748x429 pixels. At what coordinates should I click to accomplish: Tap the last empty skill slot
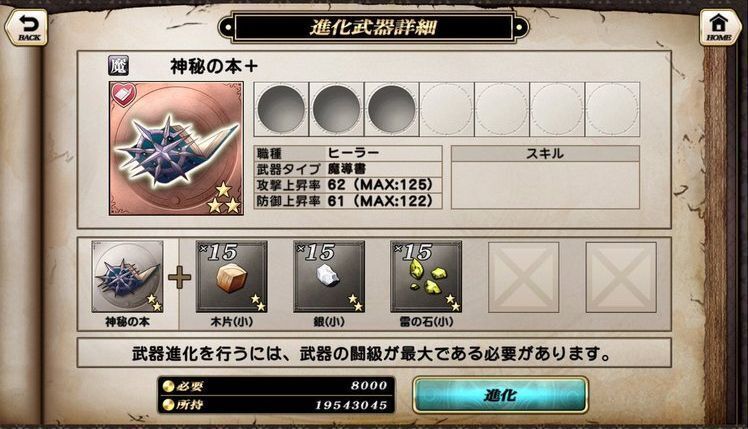613,109
